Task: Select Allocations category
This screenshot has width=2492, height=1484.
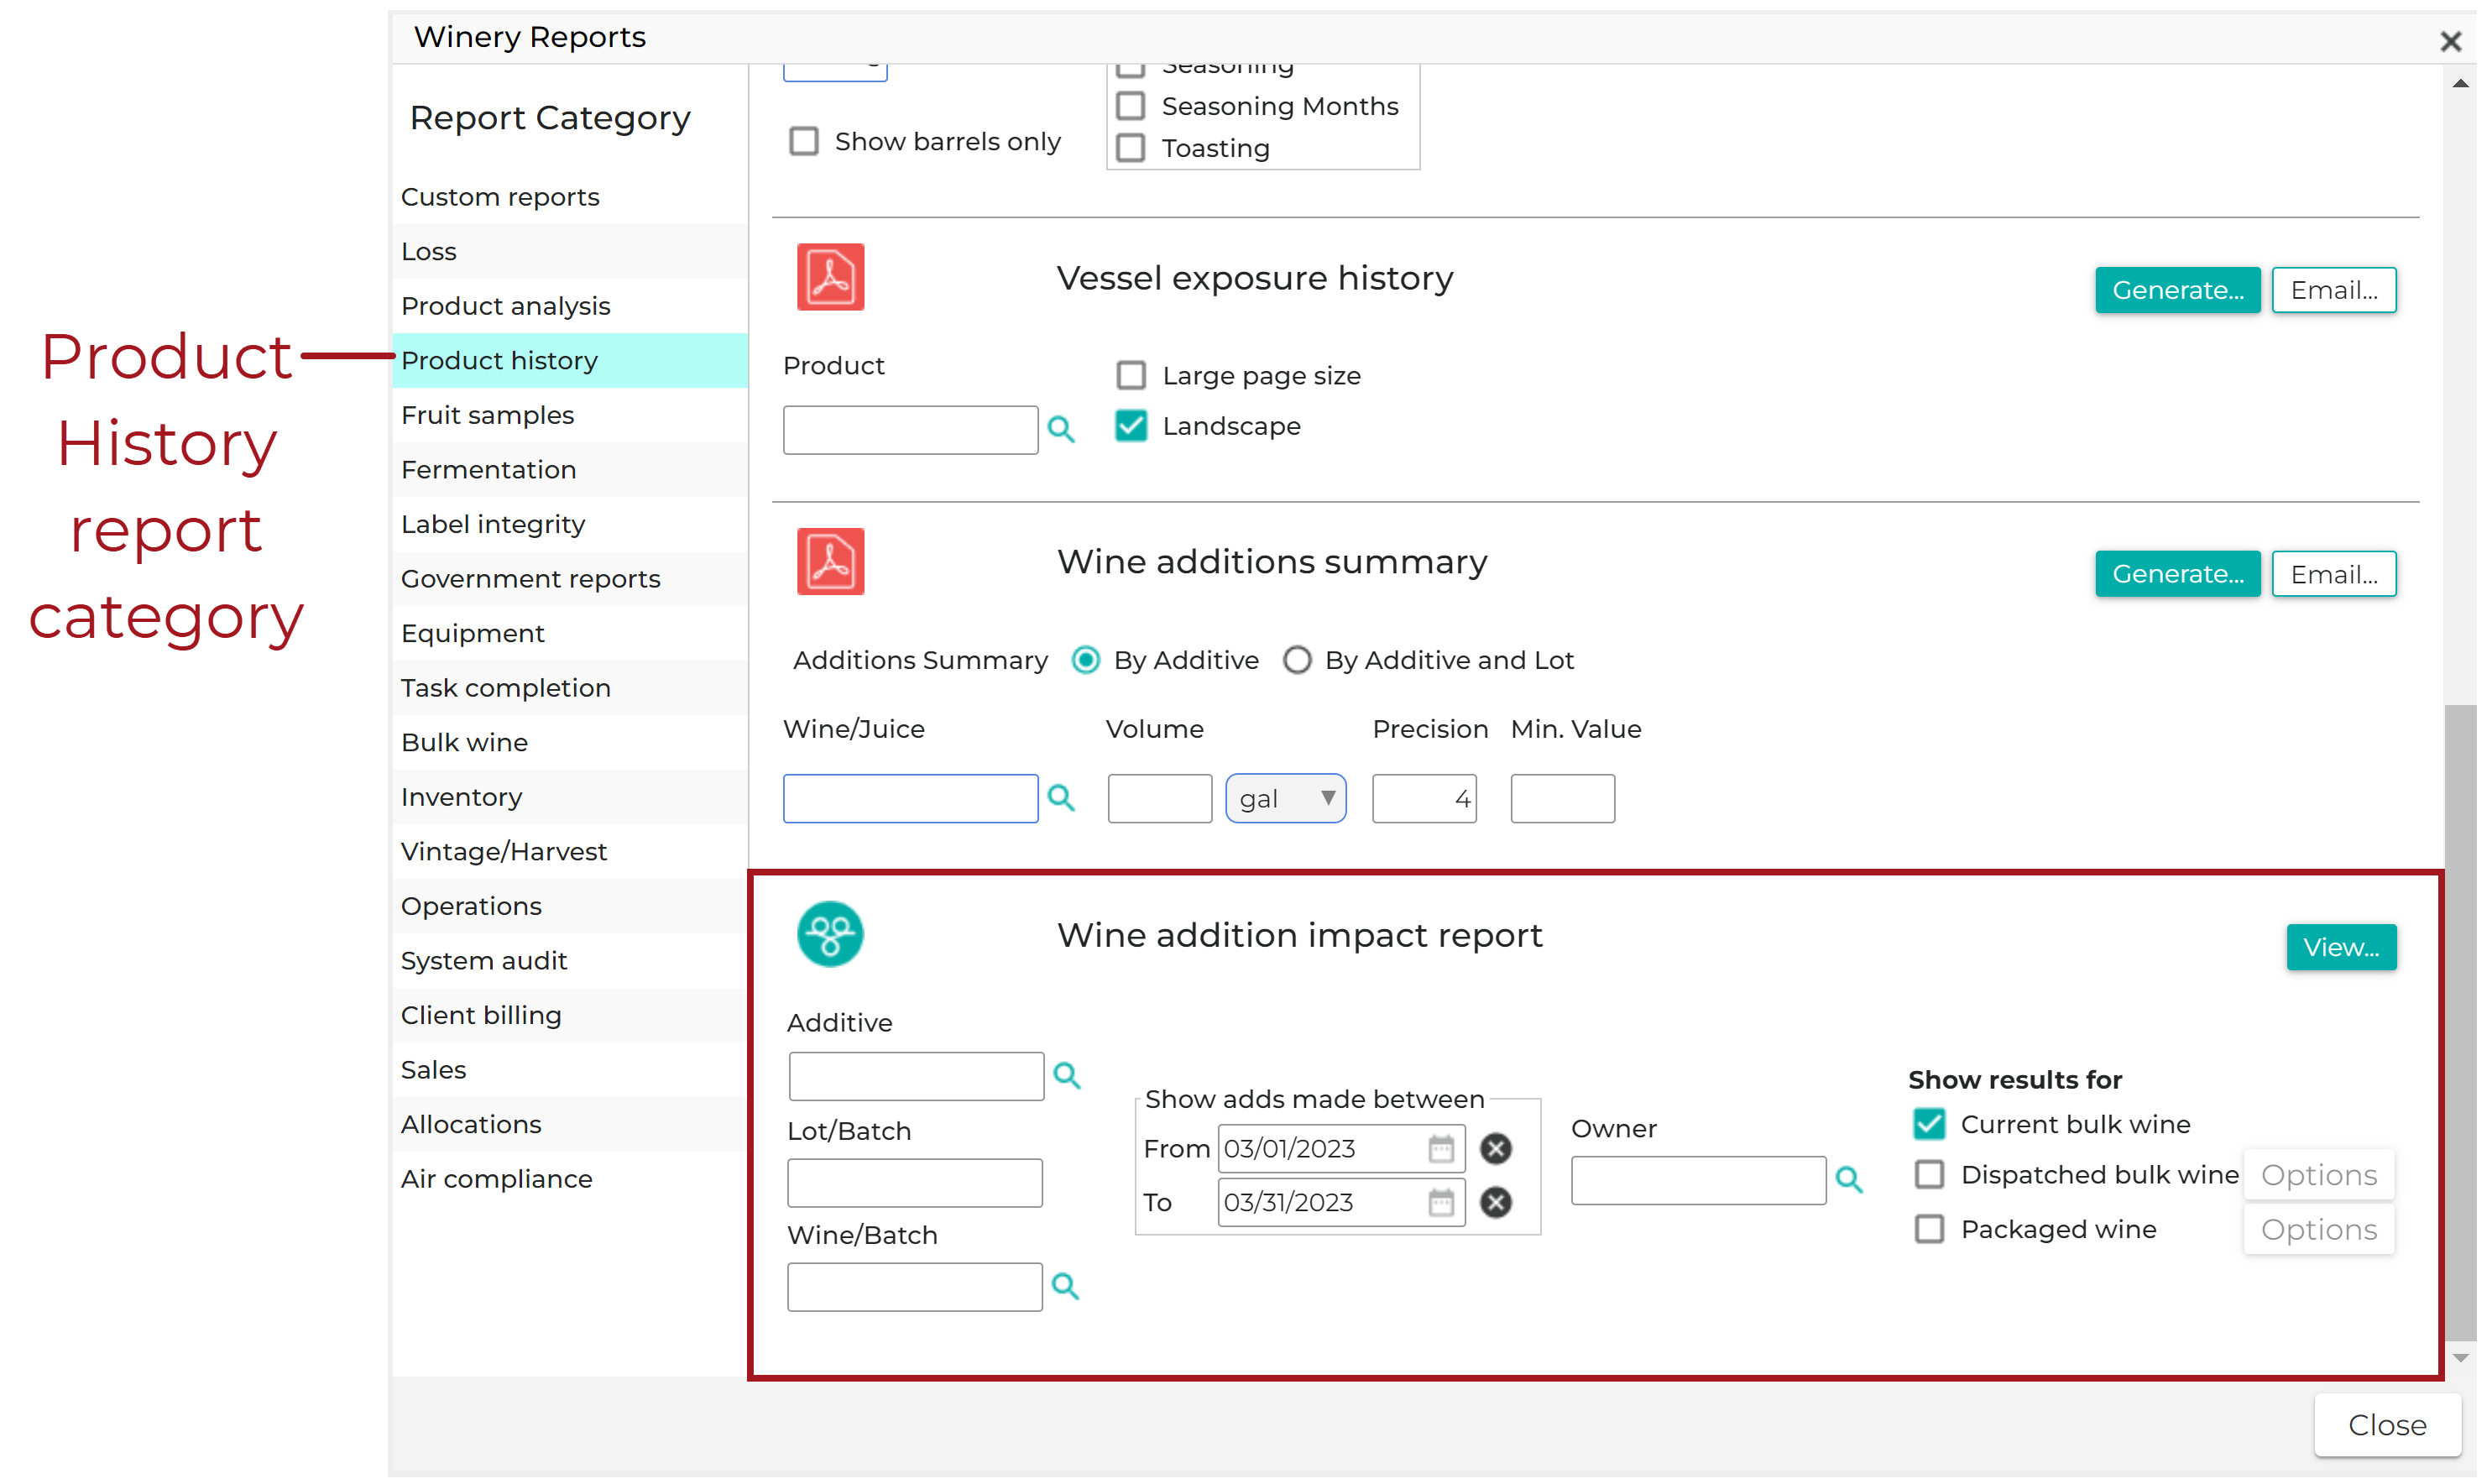Action: 571,1126
